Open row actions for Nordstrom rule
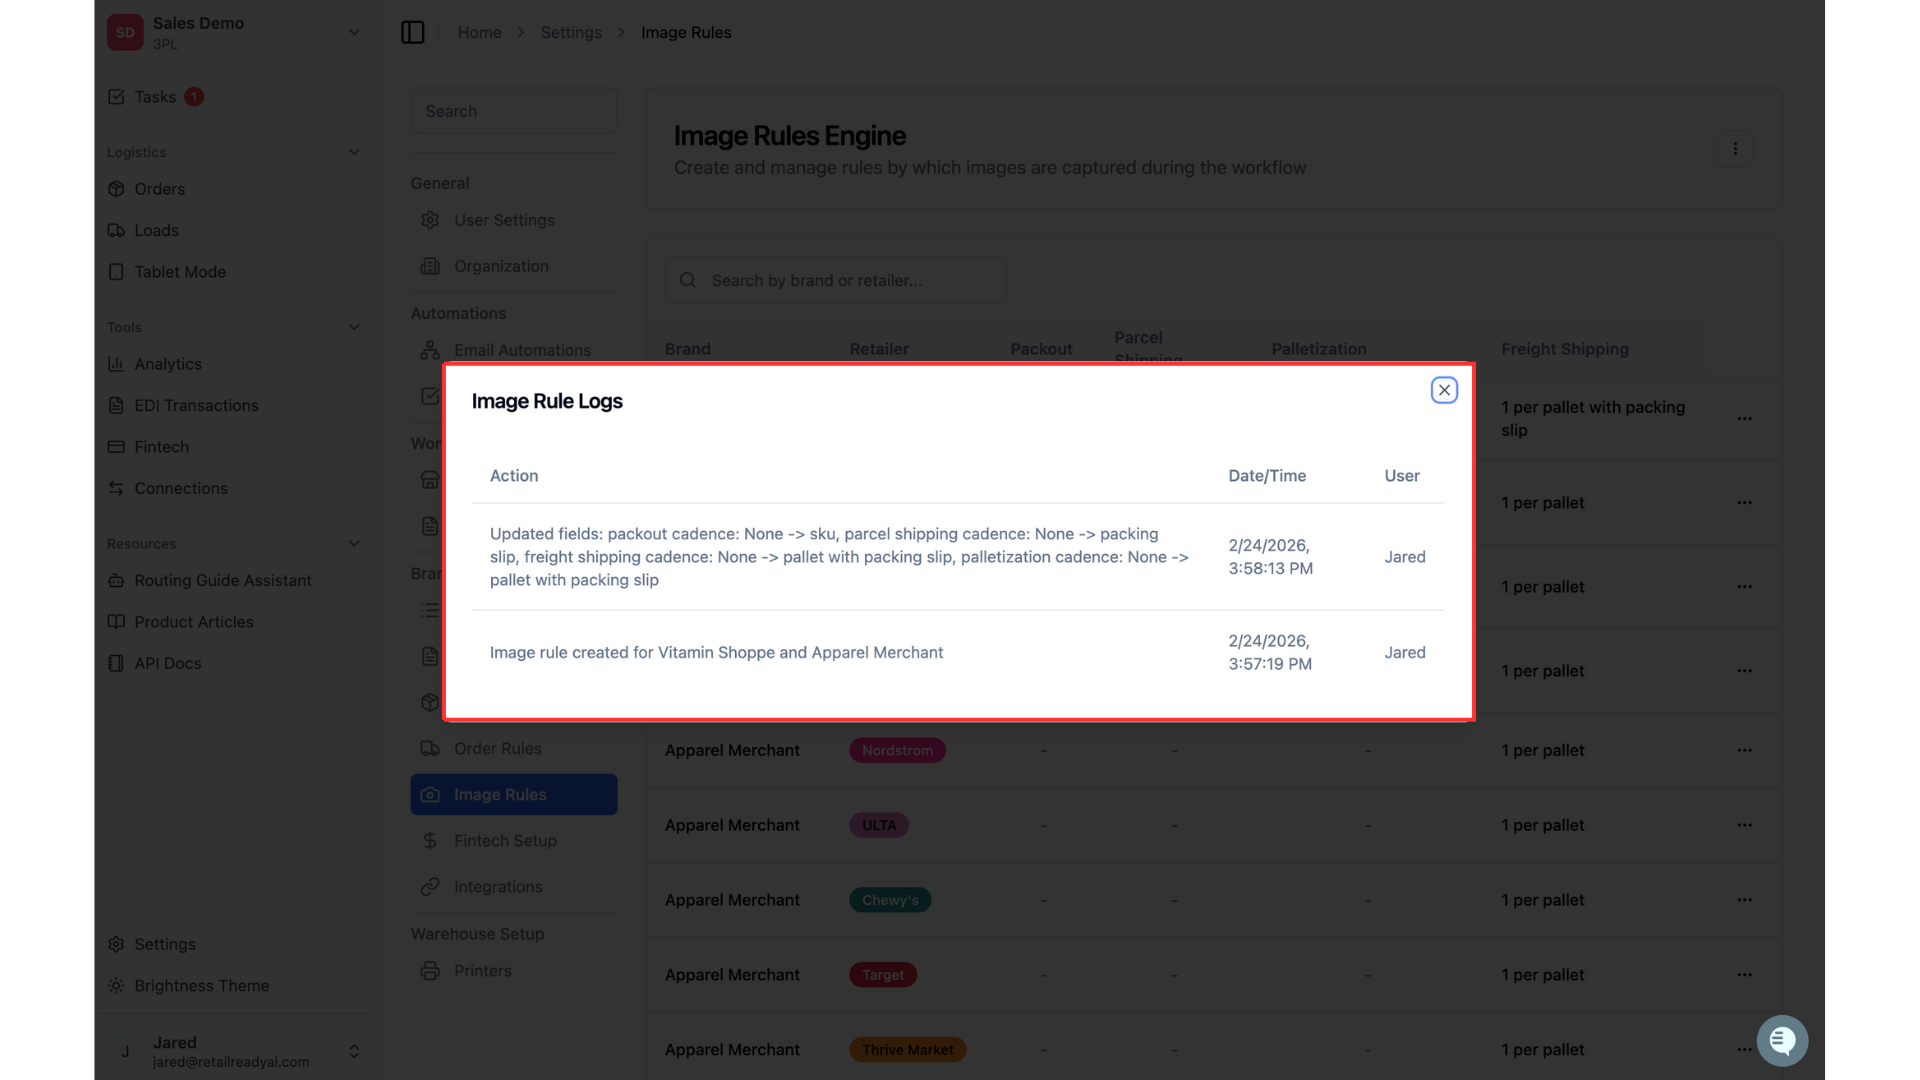This screenshot has height=1080, width=1920. click(x=1744, y=750)
